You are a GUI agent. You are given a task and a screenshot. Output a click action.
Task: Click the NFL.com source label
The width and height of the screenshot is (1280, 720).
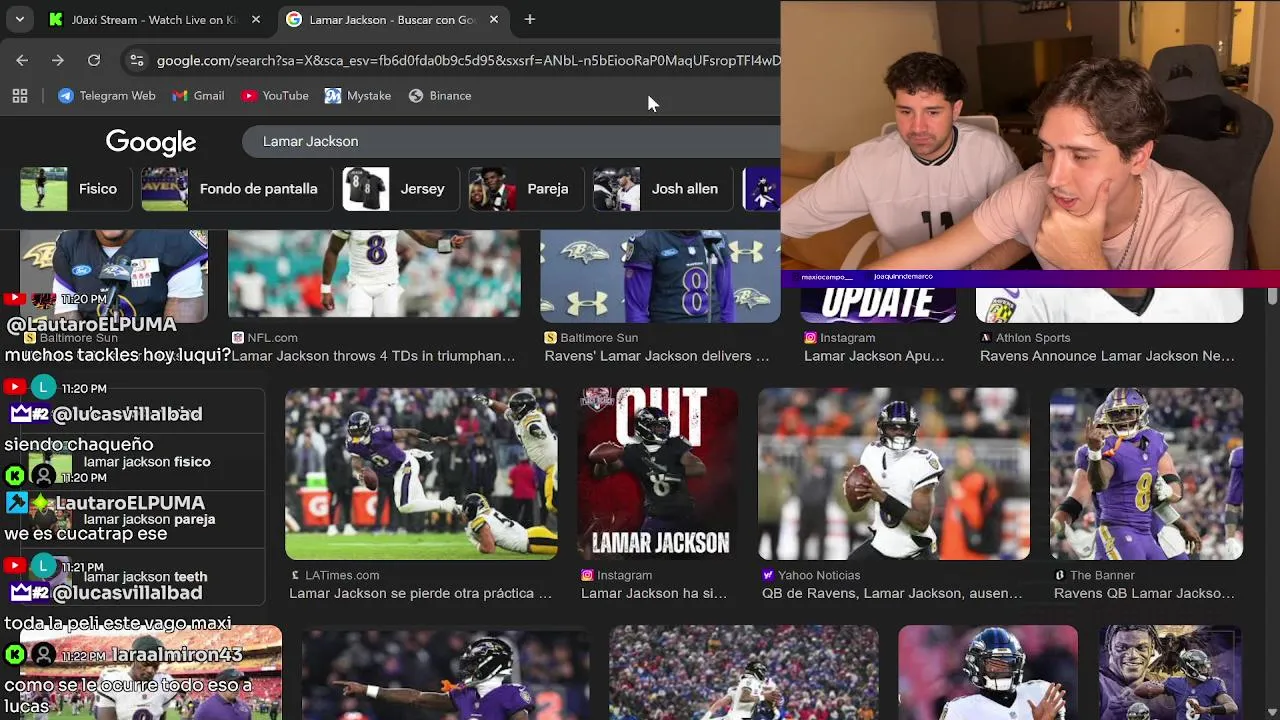(272, 338)
